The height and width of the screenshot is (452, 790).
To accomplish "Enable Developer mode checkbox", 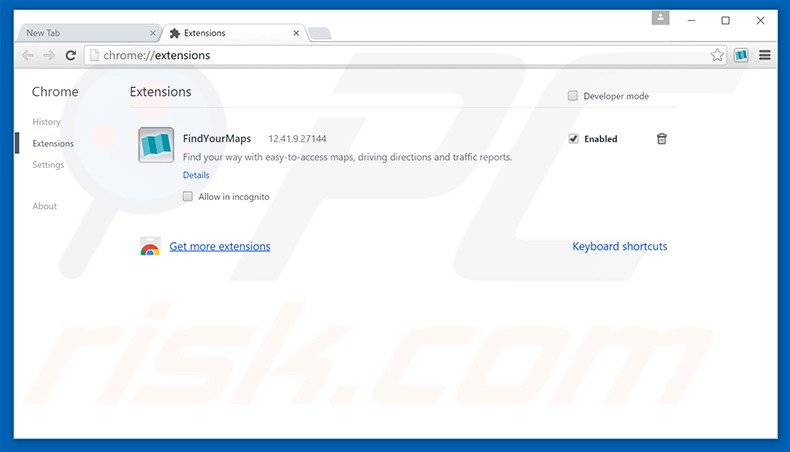I will (x=572, y=96).
